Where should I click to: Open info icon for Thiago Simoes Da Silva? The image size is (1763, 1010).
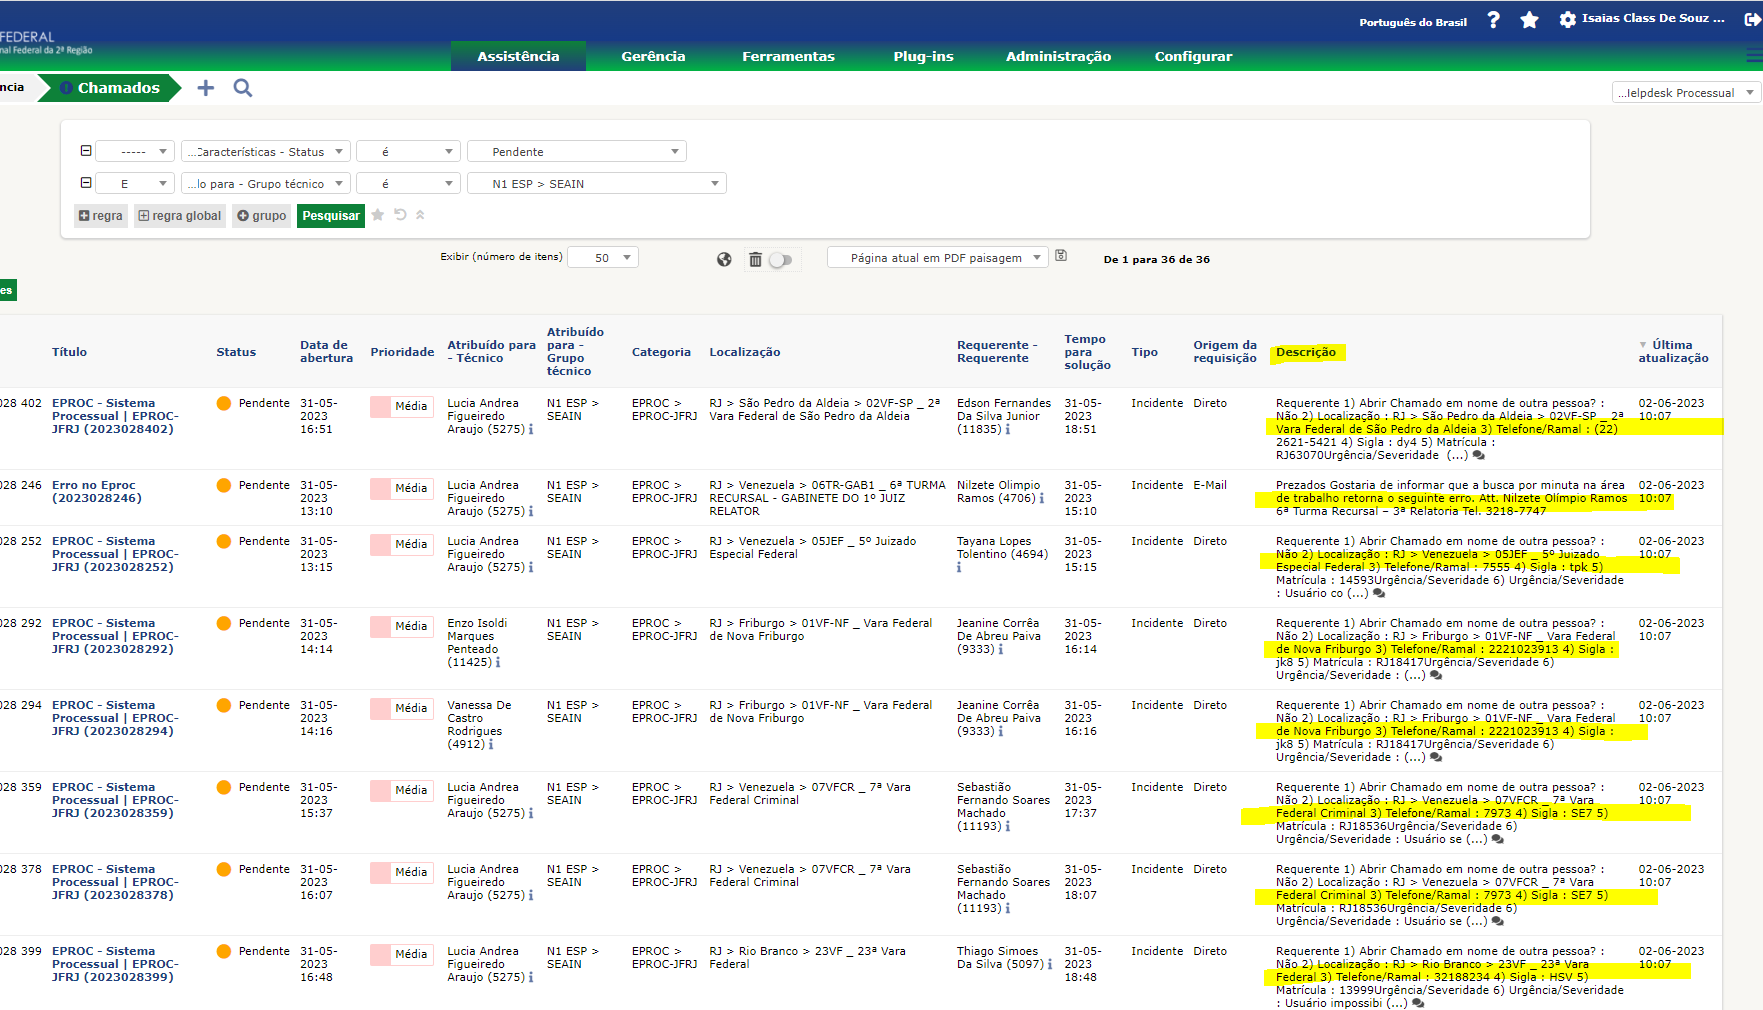click(1050, 964)
